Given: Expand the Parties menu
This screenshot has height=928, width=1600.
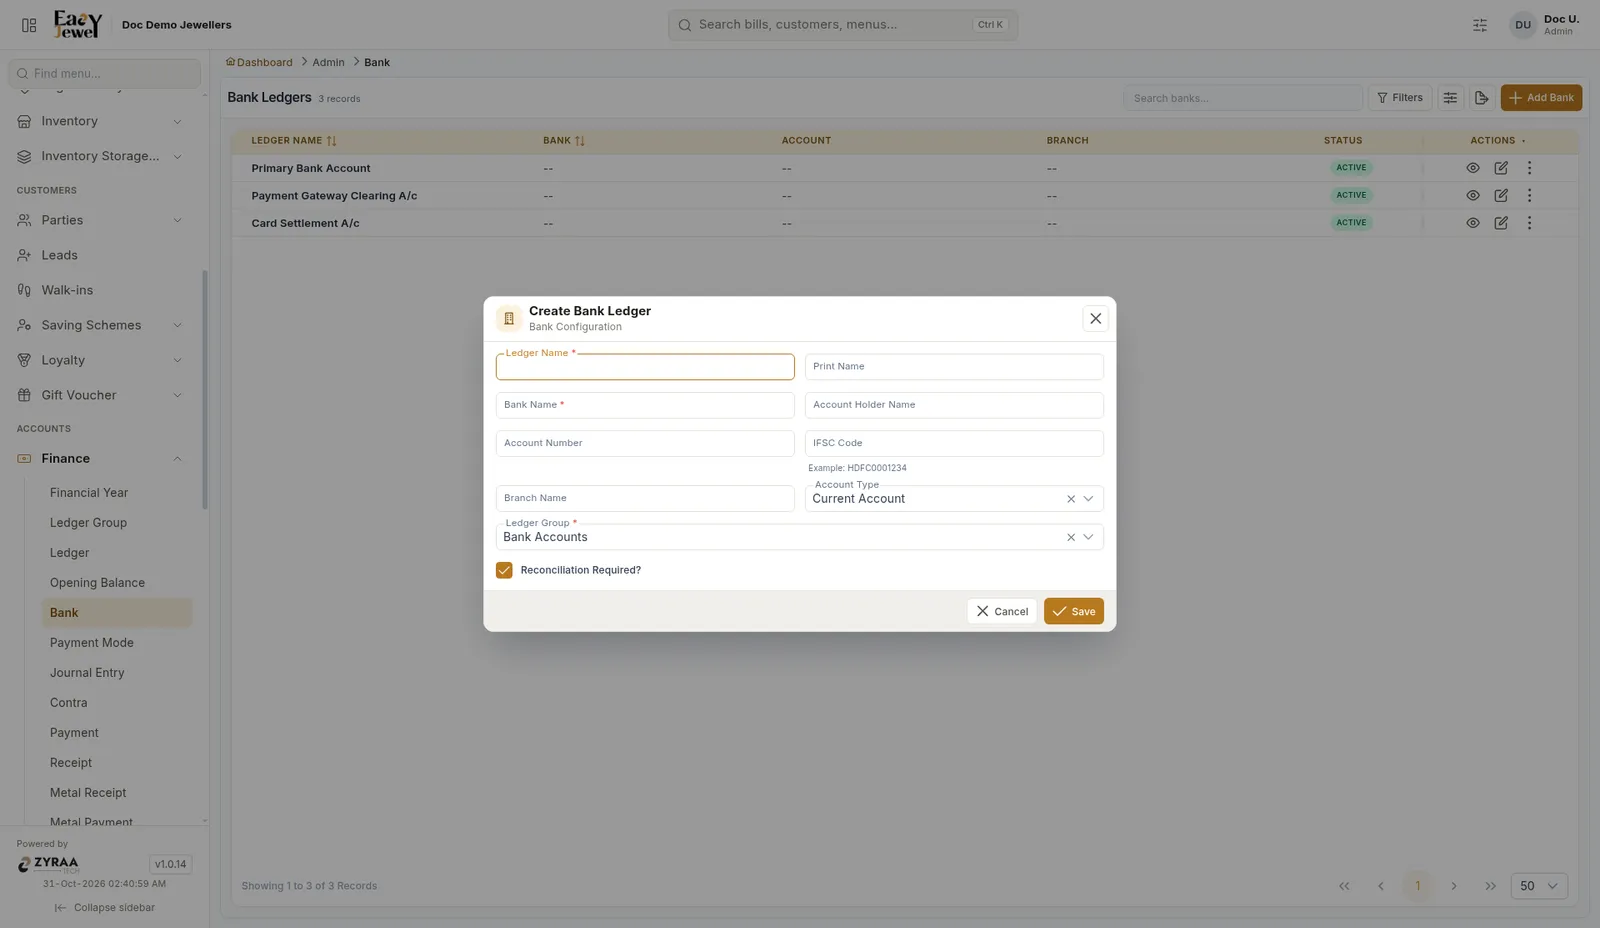Looking at the screenshot, I should click(100, 221).
